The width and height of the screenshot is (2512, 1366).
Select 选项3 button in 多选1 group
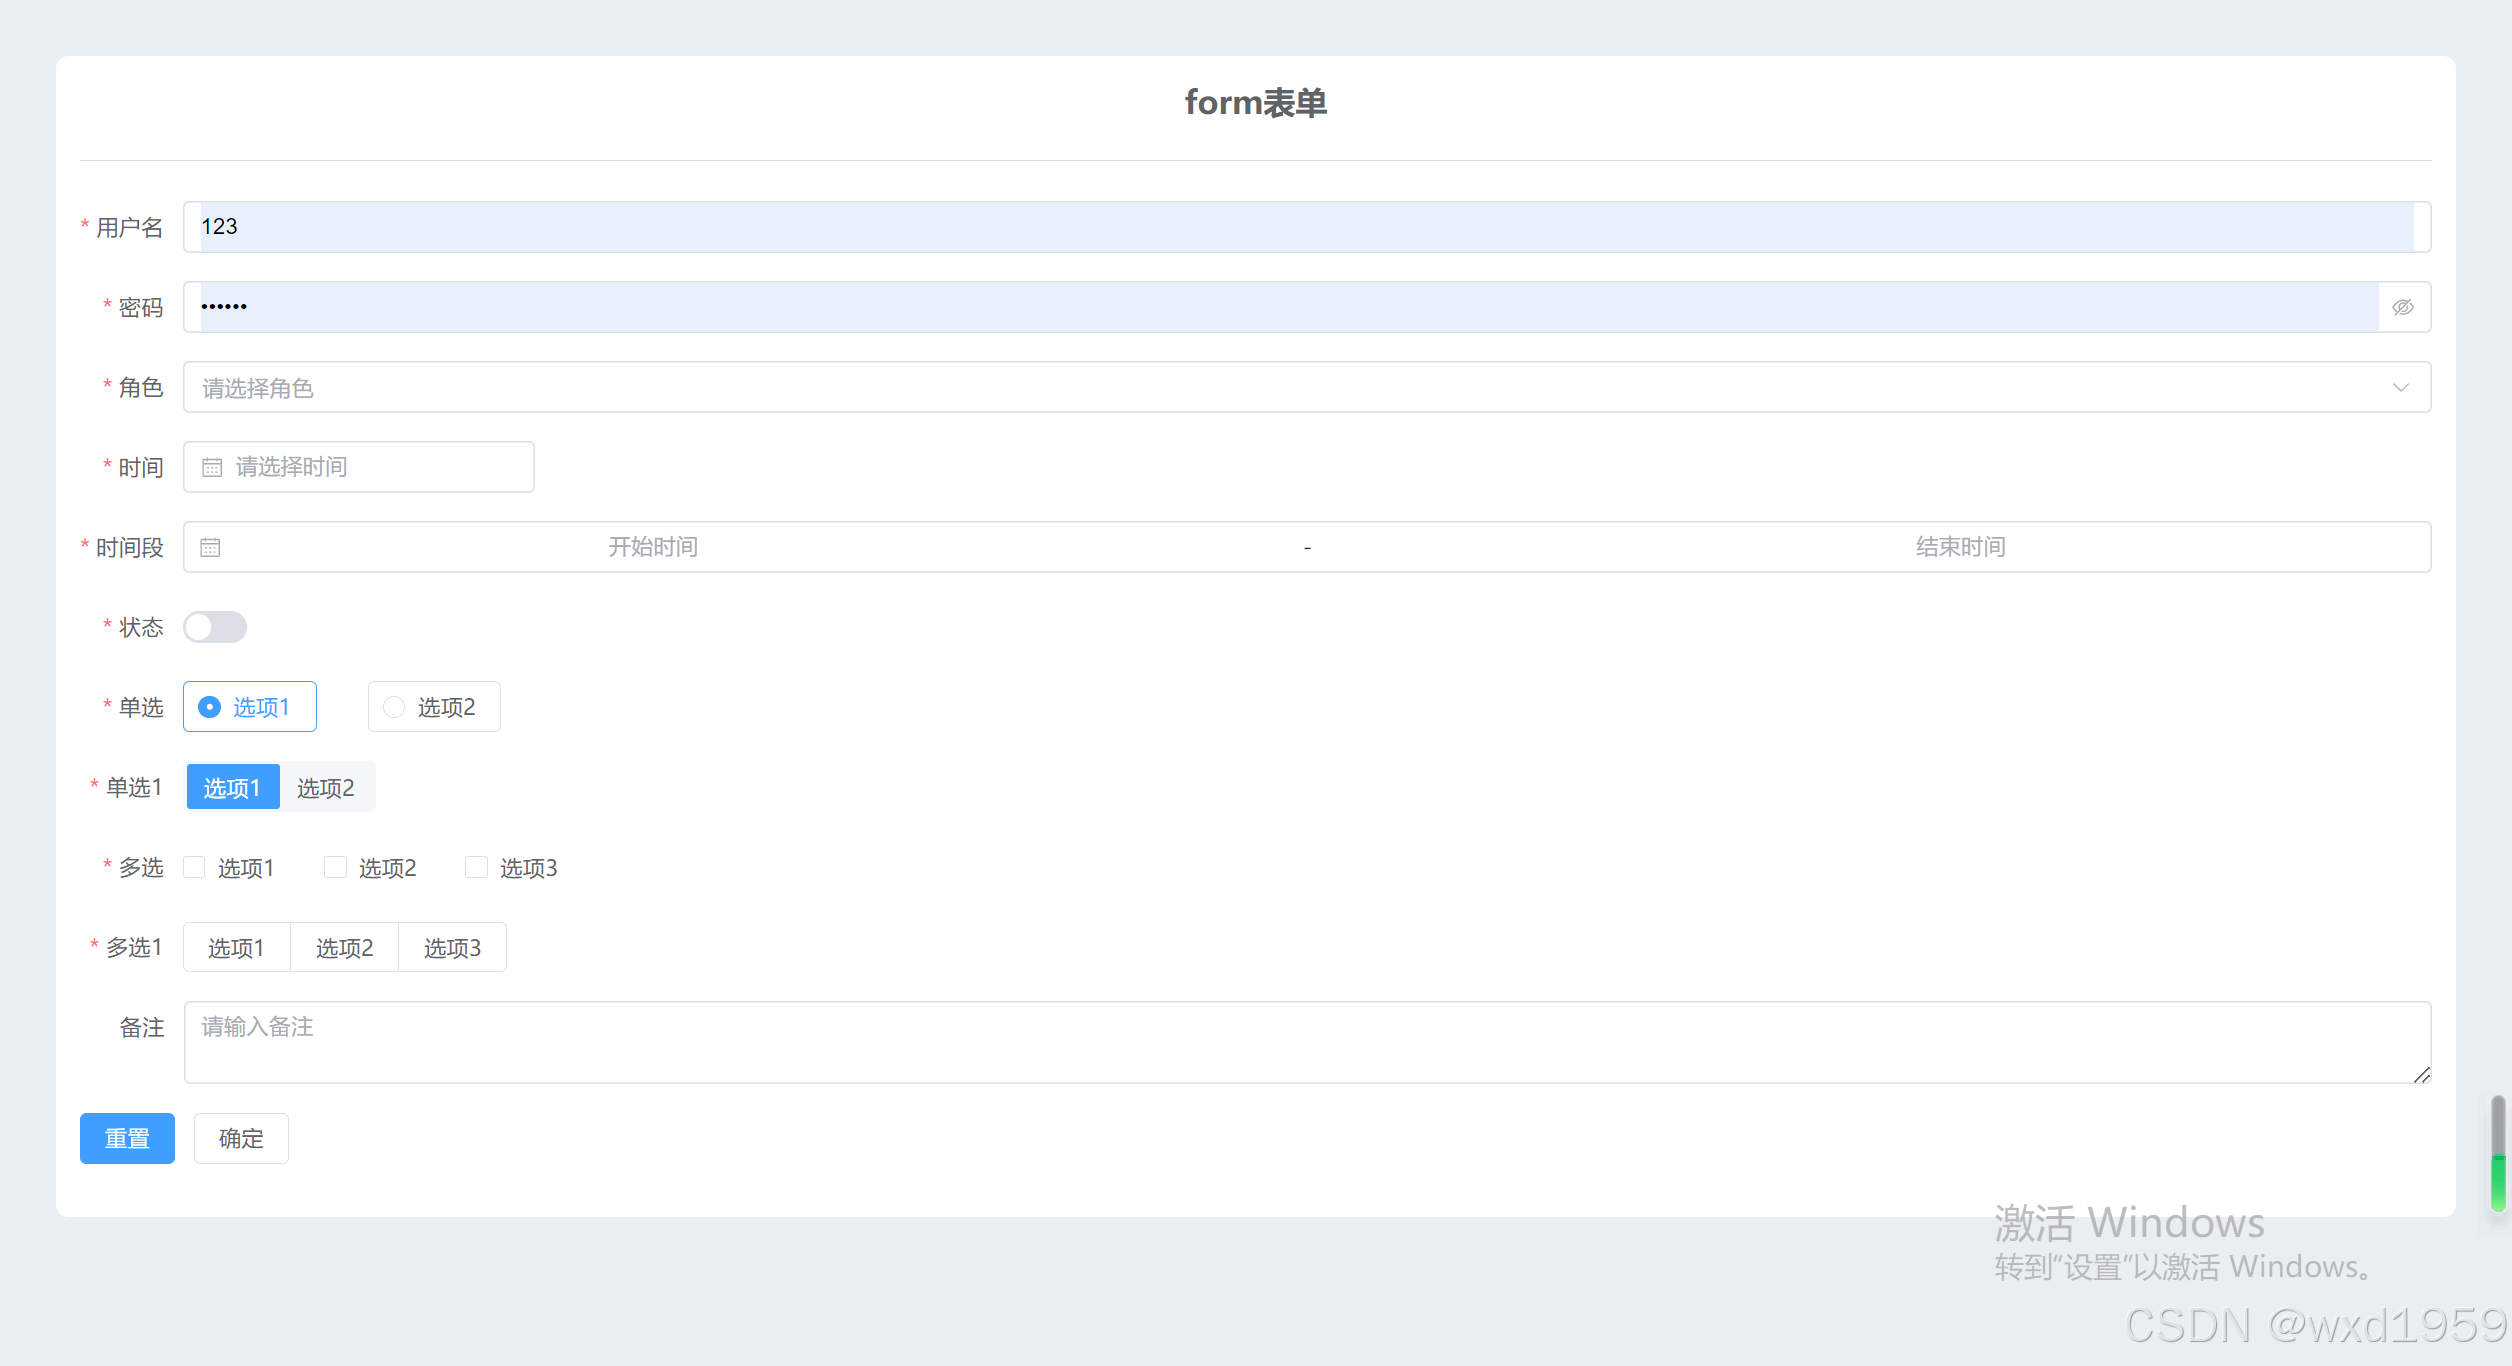click(452, 947)
